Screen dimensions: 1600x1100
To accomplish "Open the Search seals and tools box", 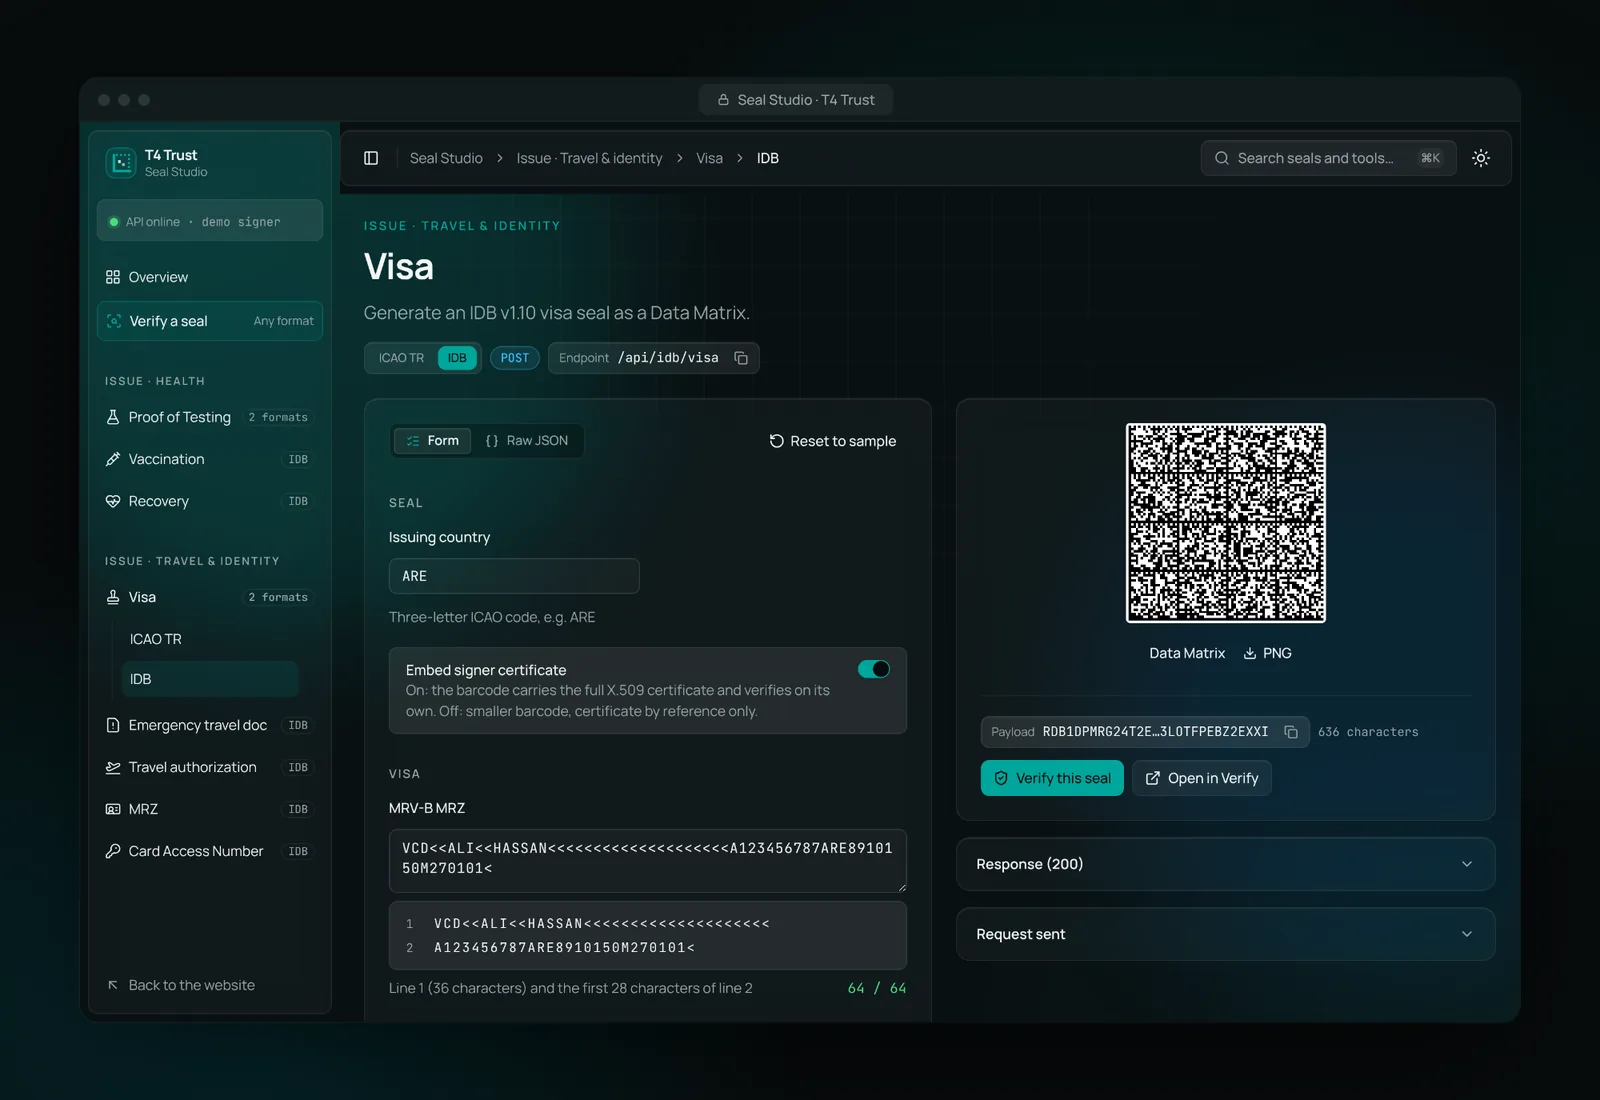I will 1328,158.
